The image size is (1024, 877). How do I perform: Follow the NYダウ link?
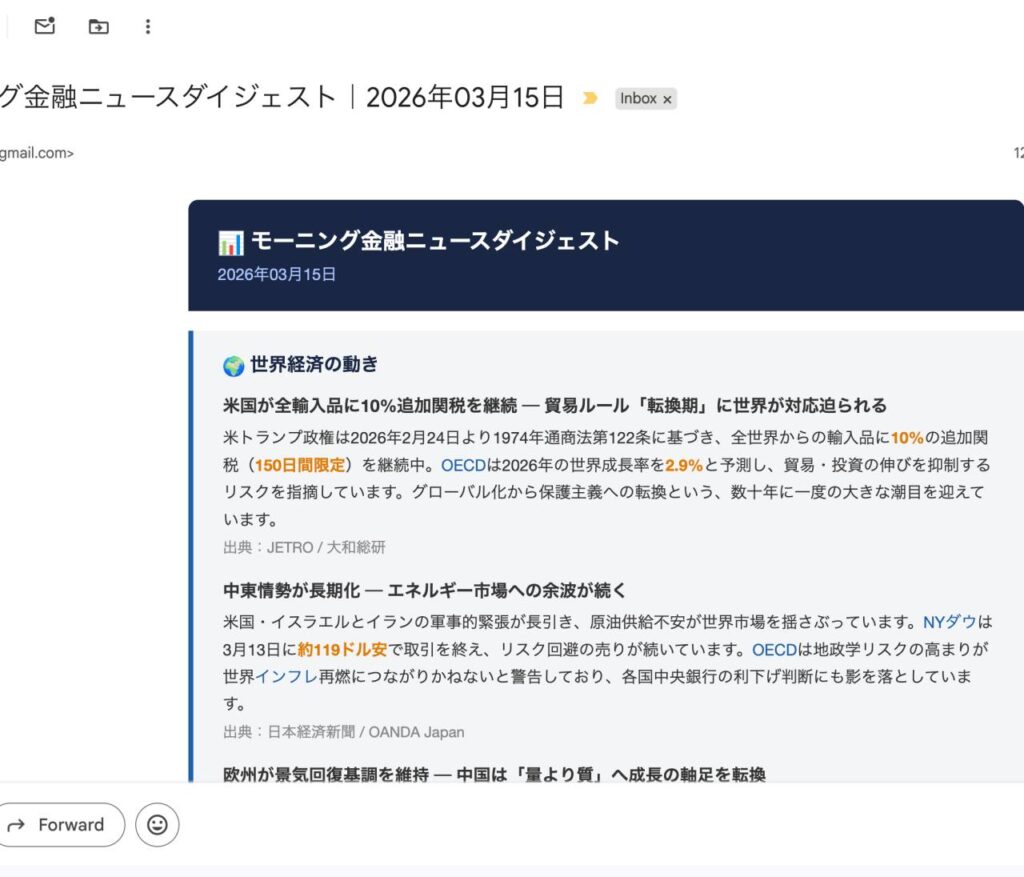(x=950, y=622)
